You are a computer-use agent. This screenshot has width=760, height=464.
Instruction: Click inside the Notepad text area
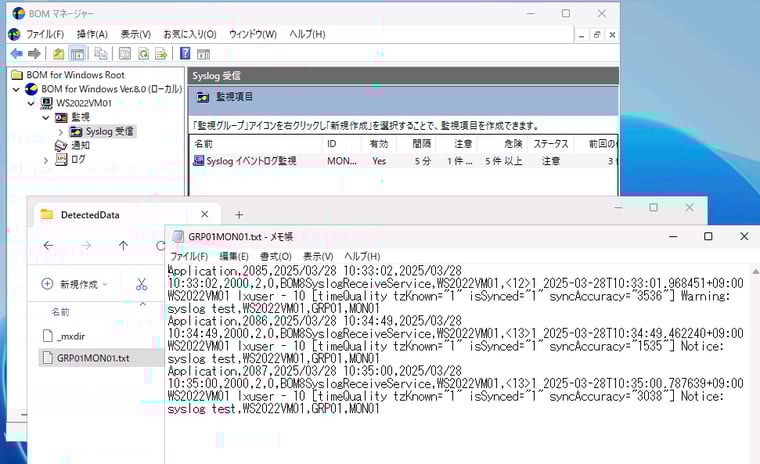458,364
